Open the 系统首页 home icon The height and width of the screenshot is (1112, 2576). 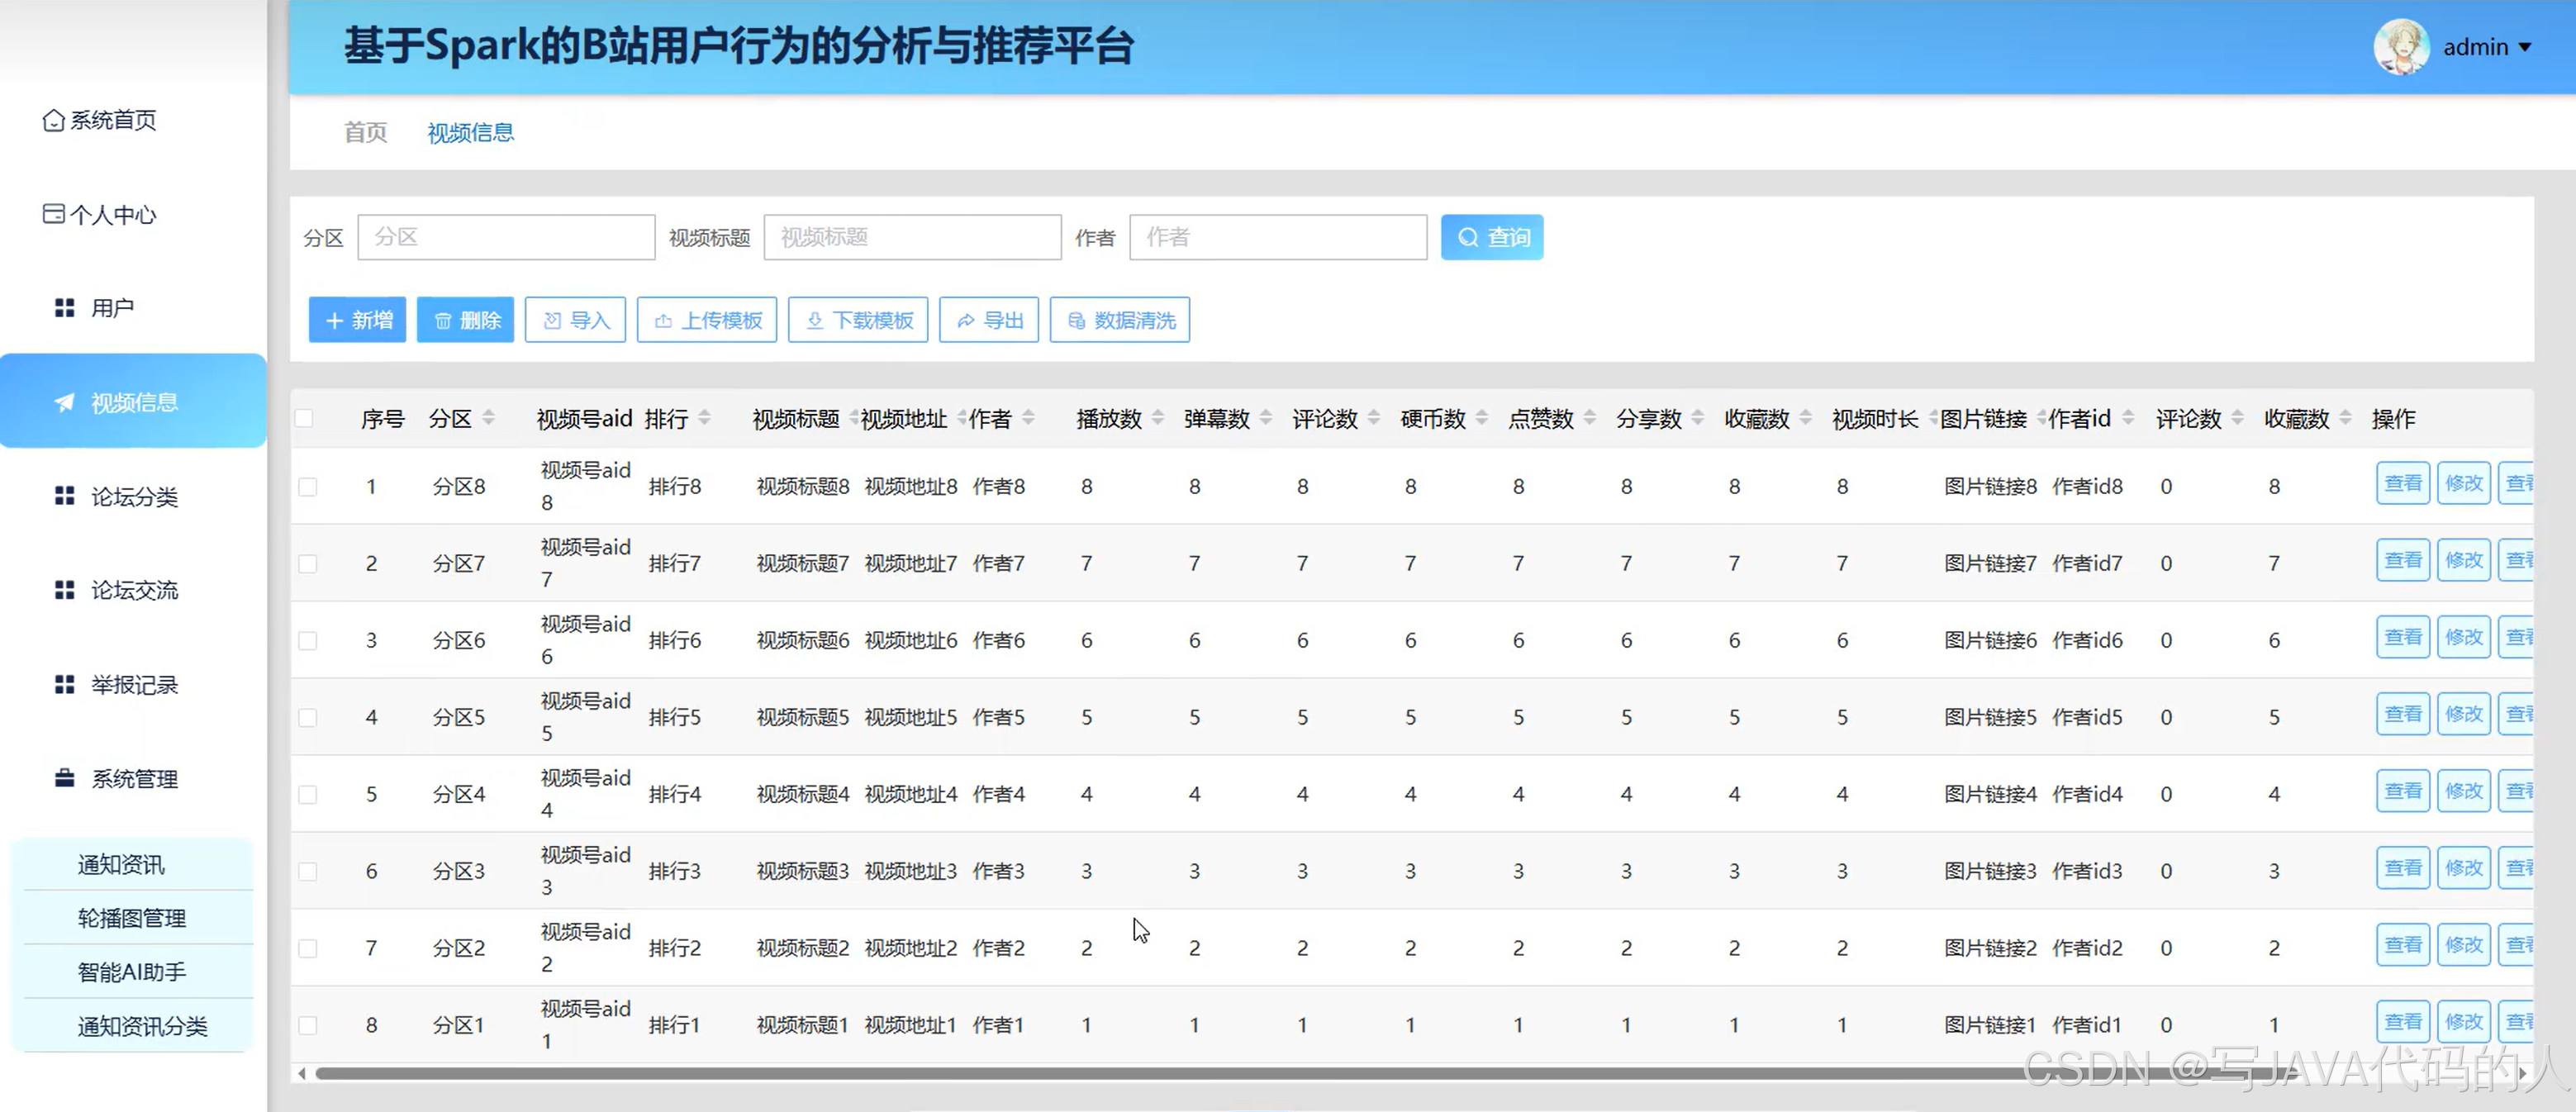pos(54,120)
